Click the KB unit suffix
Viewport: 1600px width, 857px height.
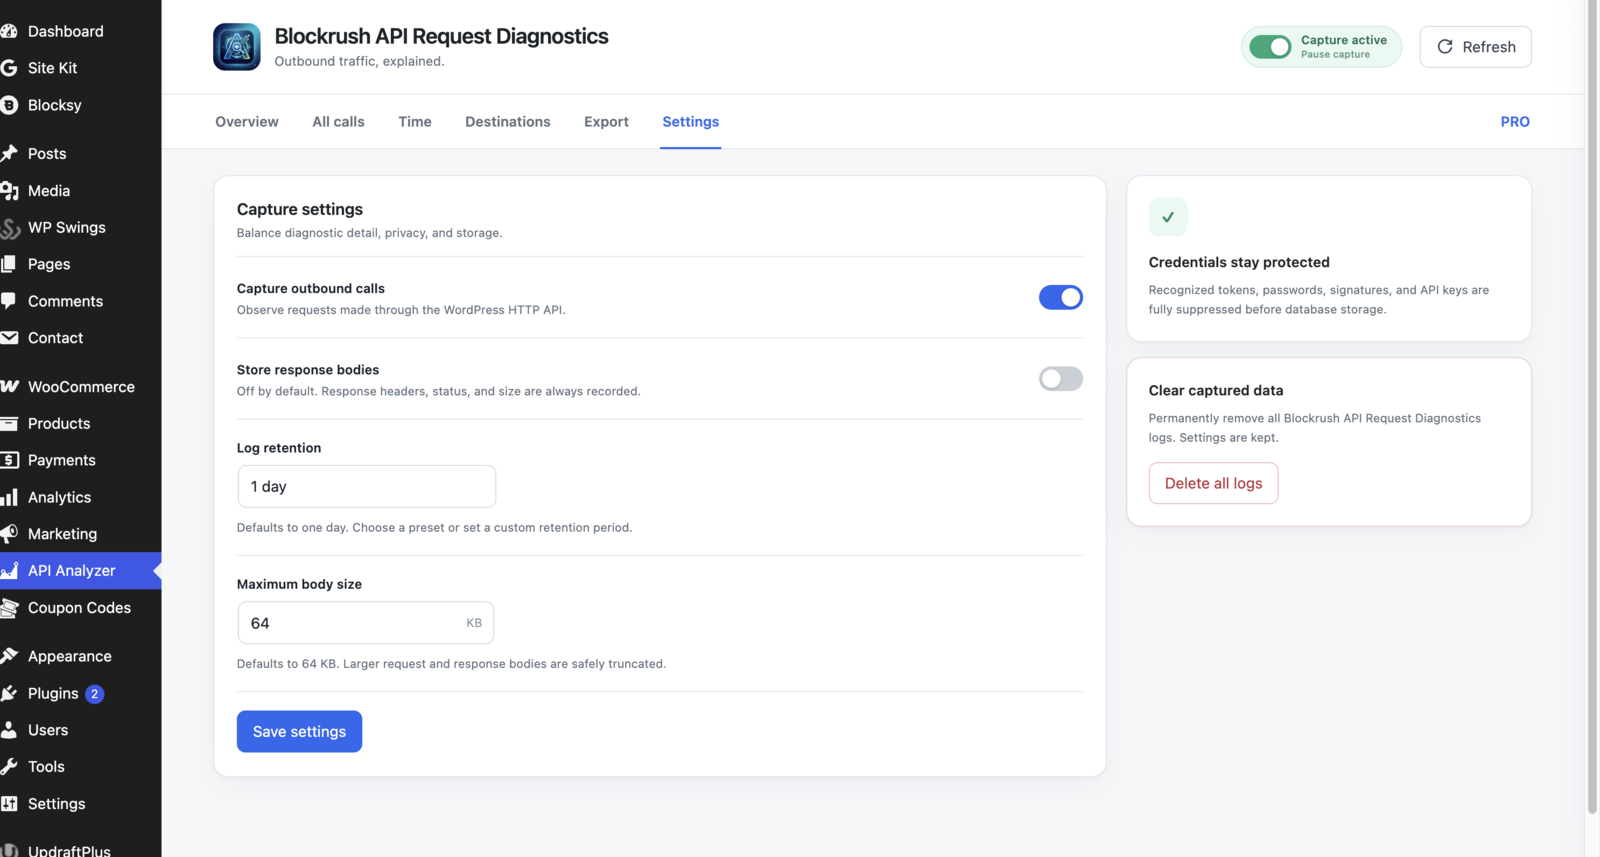474,623
